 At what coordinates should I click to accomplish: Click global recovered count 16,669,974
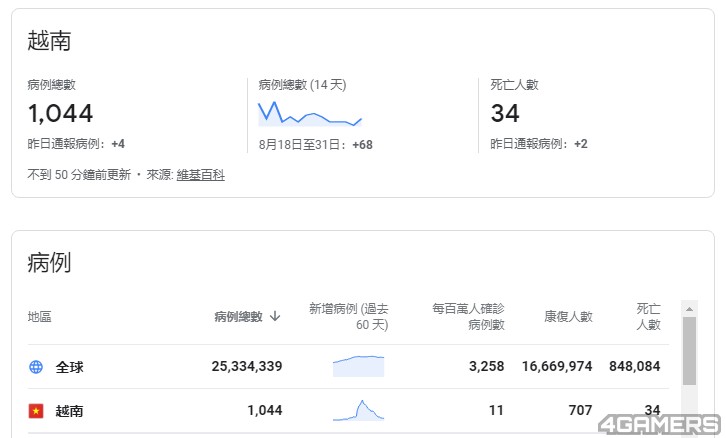tap(557, 366)
